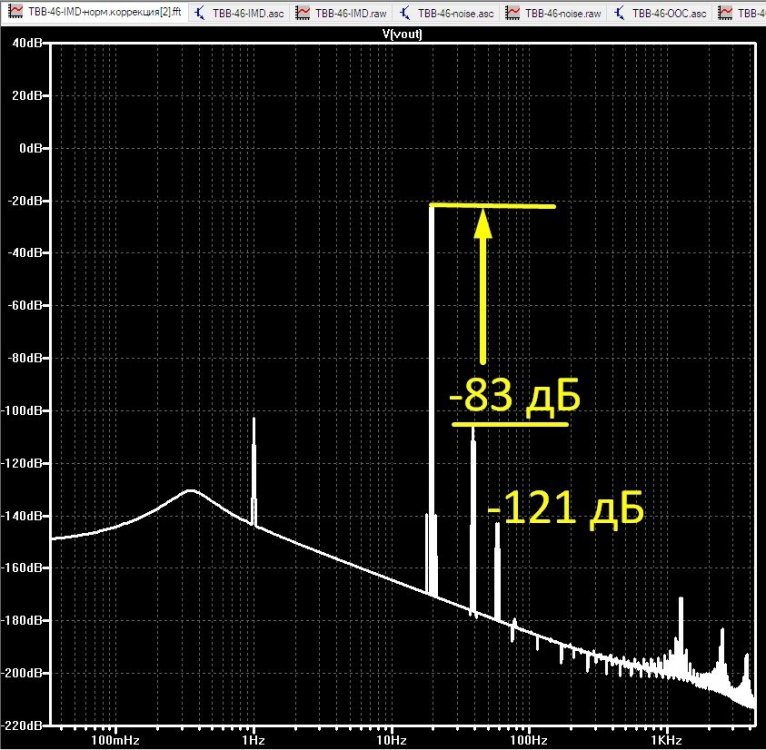Click the yellow -121 дБ annotation text

coord(566,508)
